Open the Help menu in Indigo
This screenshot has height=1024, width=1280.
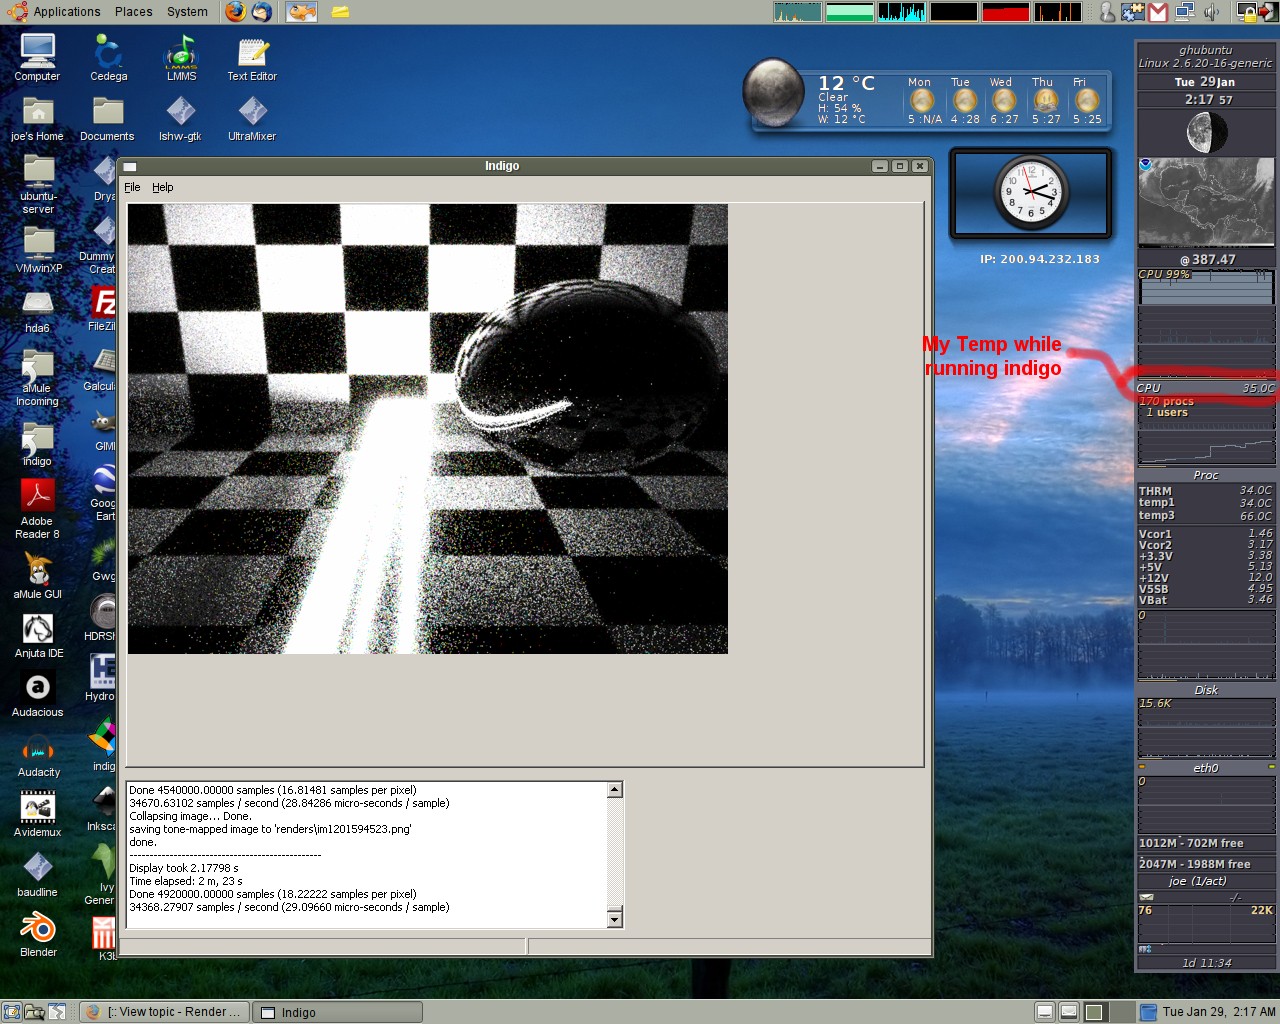point(162,187)
